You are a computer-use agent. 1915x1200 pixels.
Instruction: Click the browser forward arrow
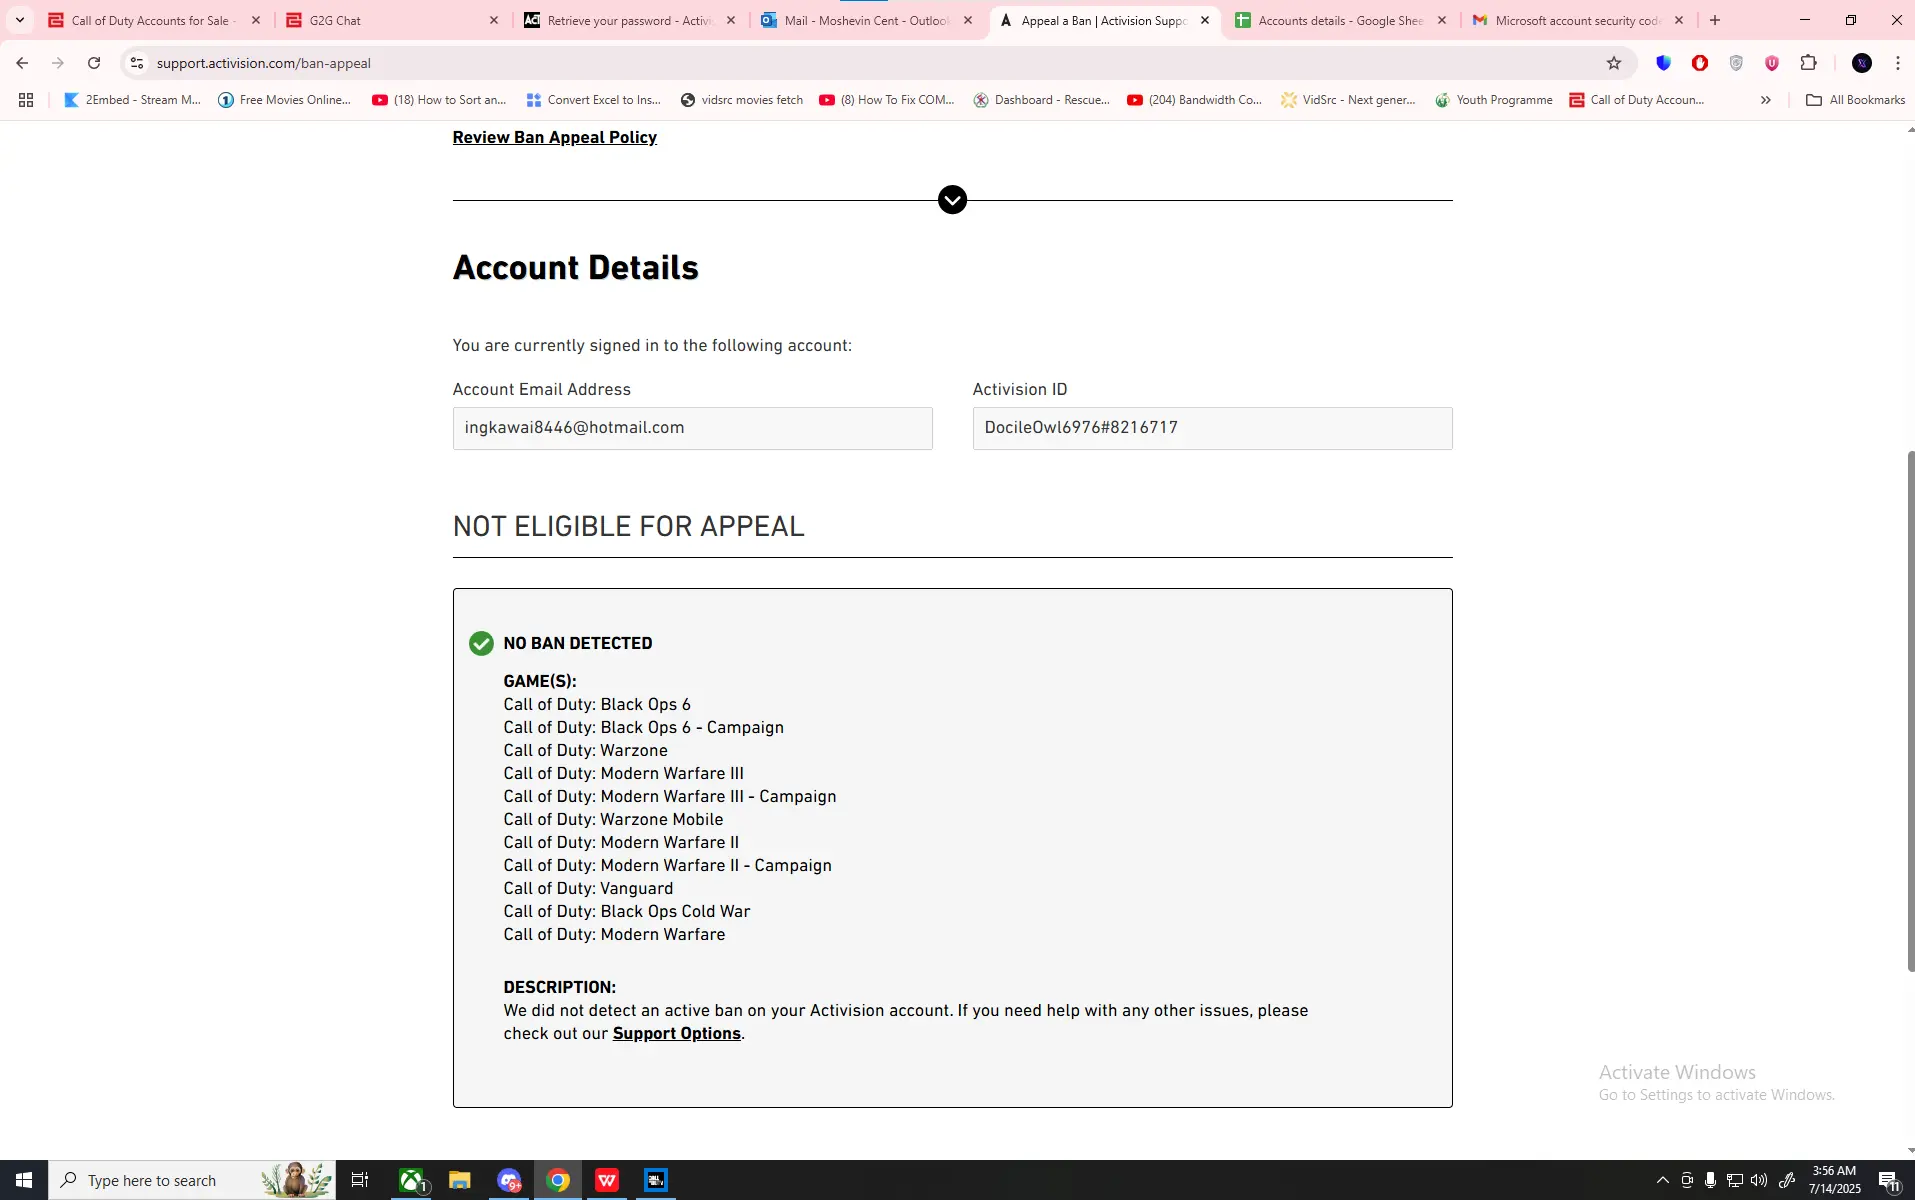coord(58,63)
